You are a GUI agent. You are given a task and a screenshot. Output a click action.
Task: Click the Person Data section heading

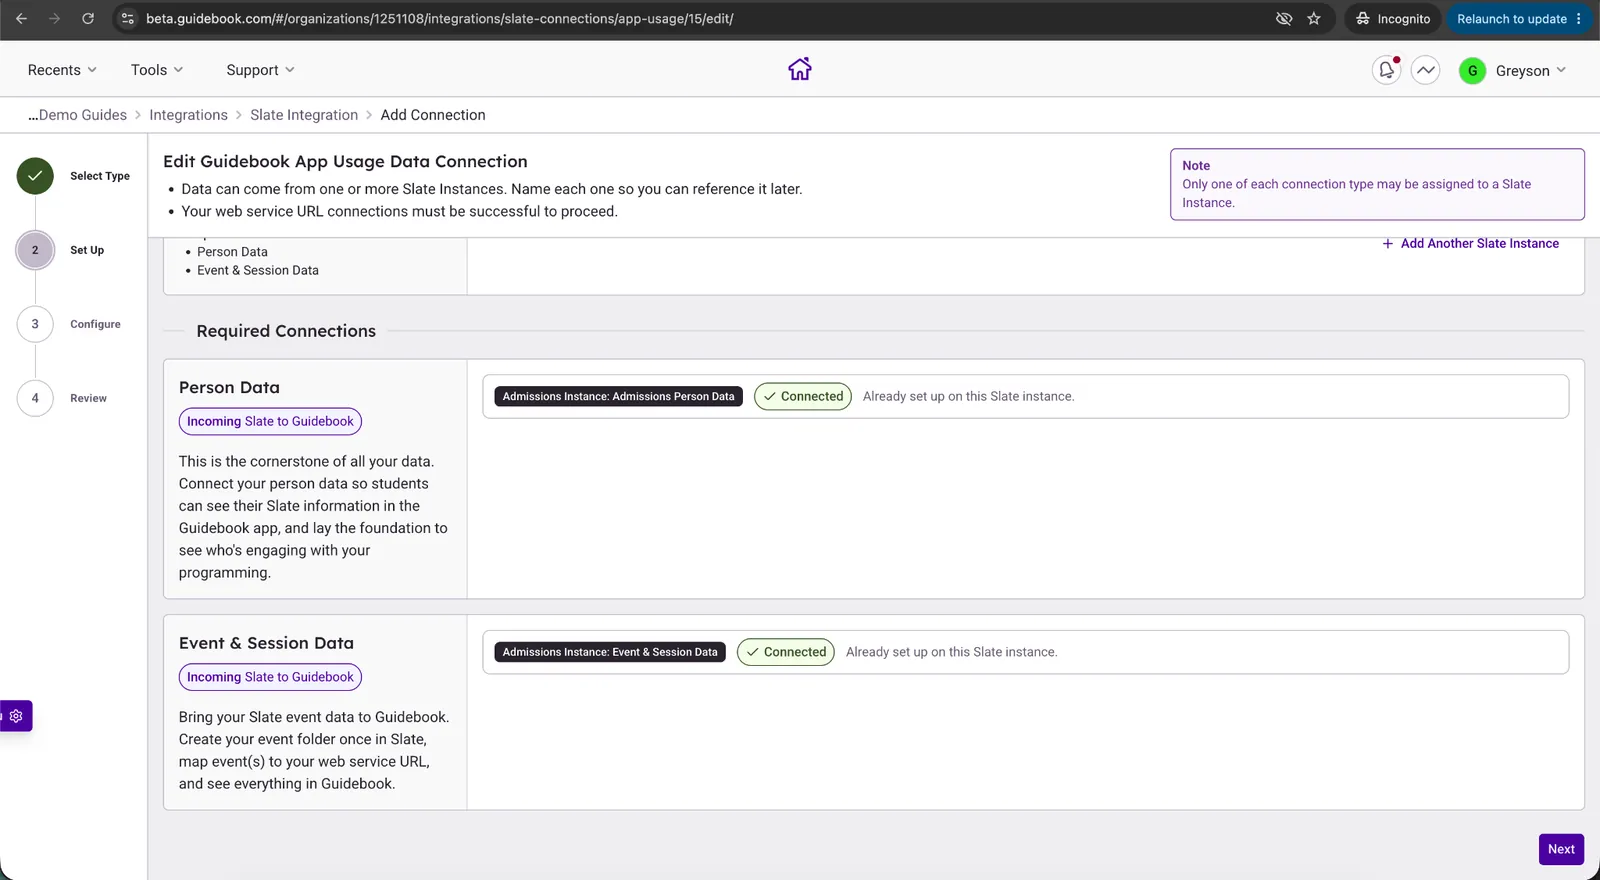point(229,387)
